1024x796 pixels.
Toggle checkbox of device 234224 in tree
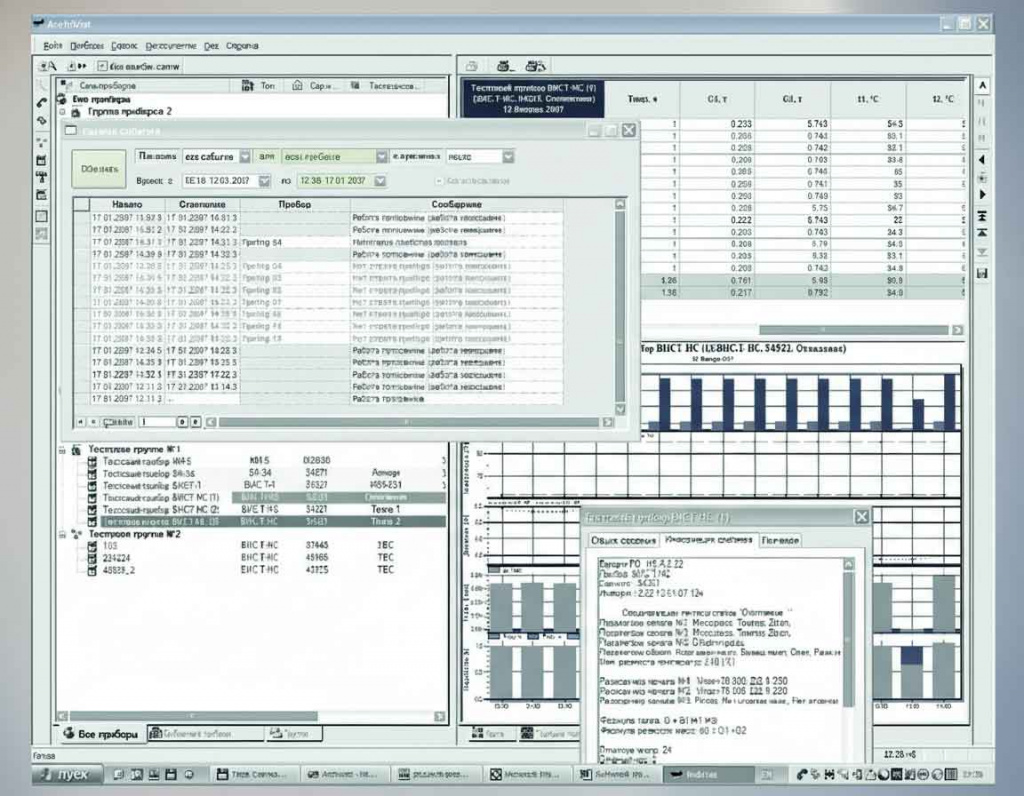coord(92,558)
